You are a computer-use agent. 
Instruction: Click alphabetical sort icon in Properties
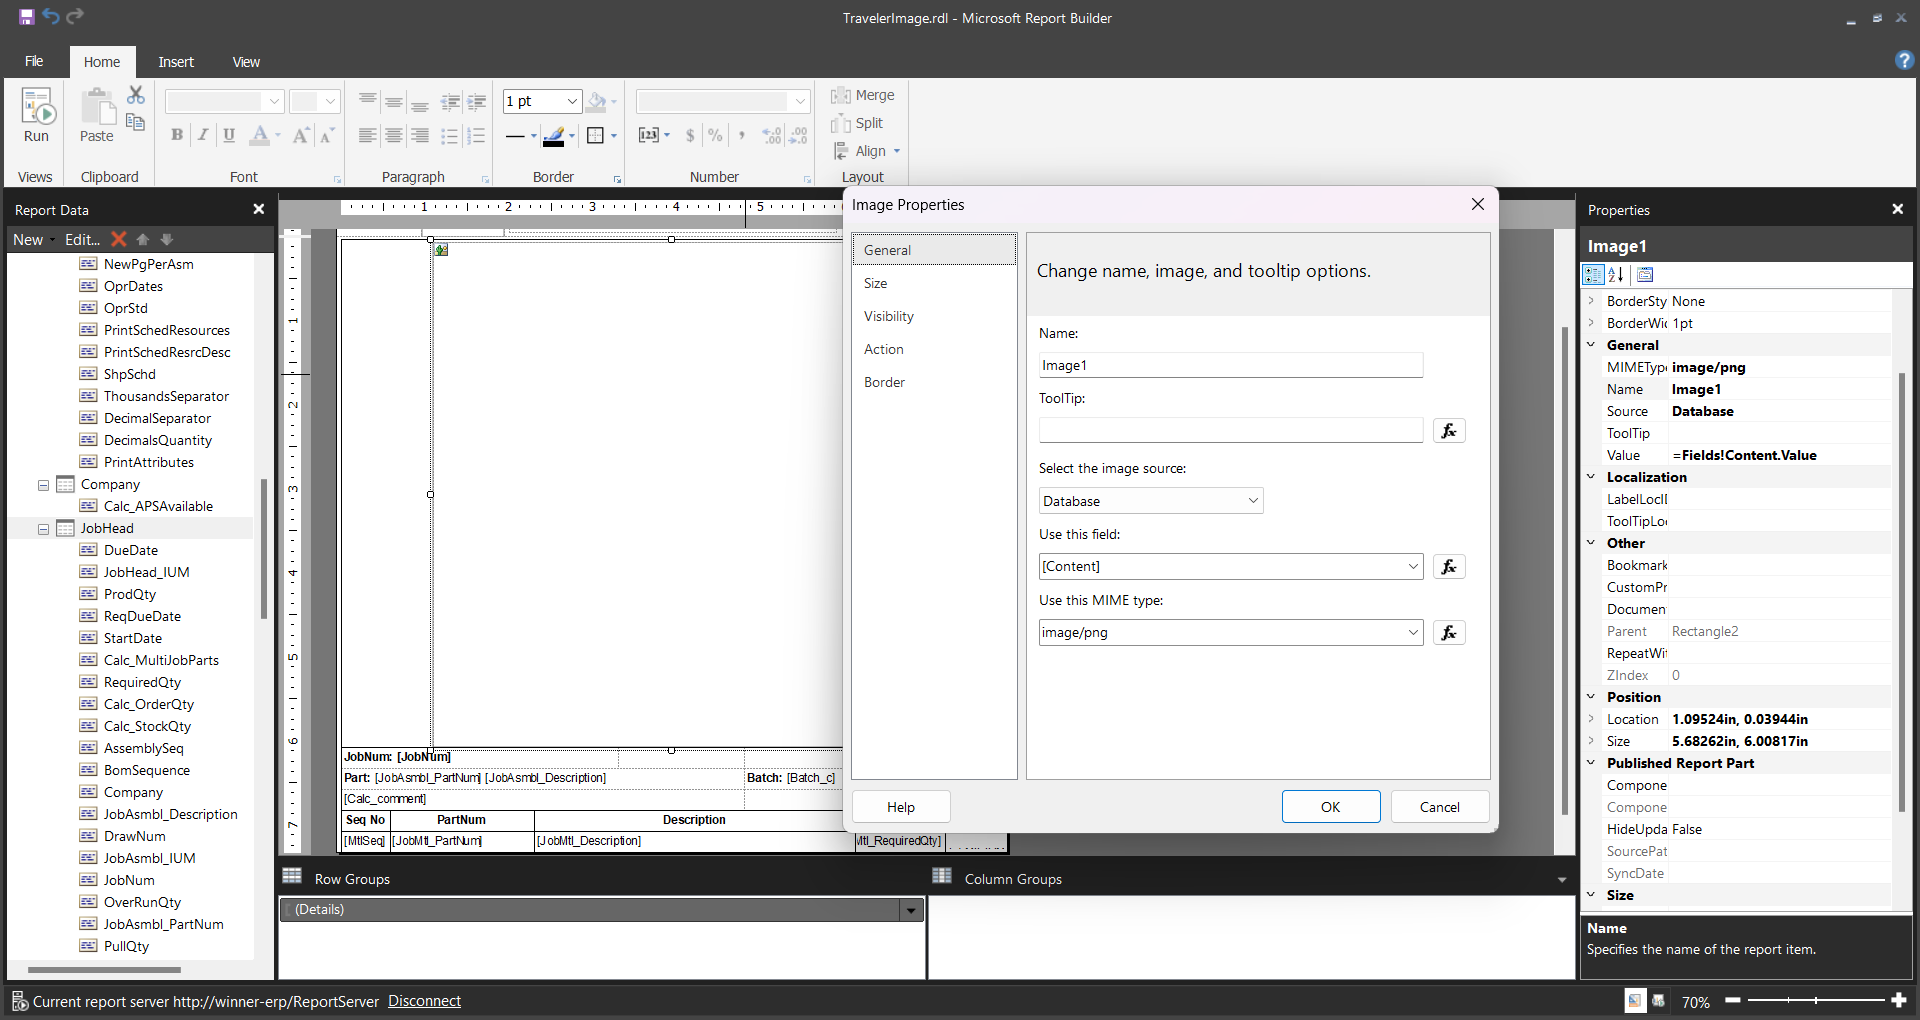click(1616, 275)
